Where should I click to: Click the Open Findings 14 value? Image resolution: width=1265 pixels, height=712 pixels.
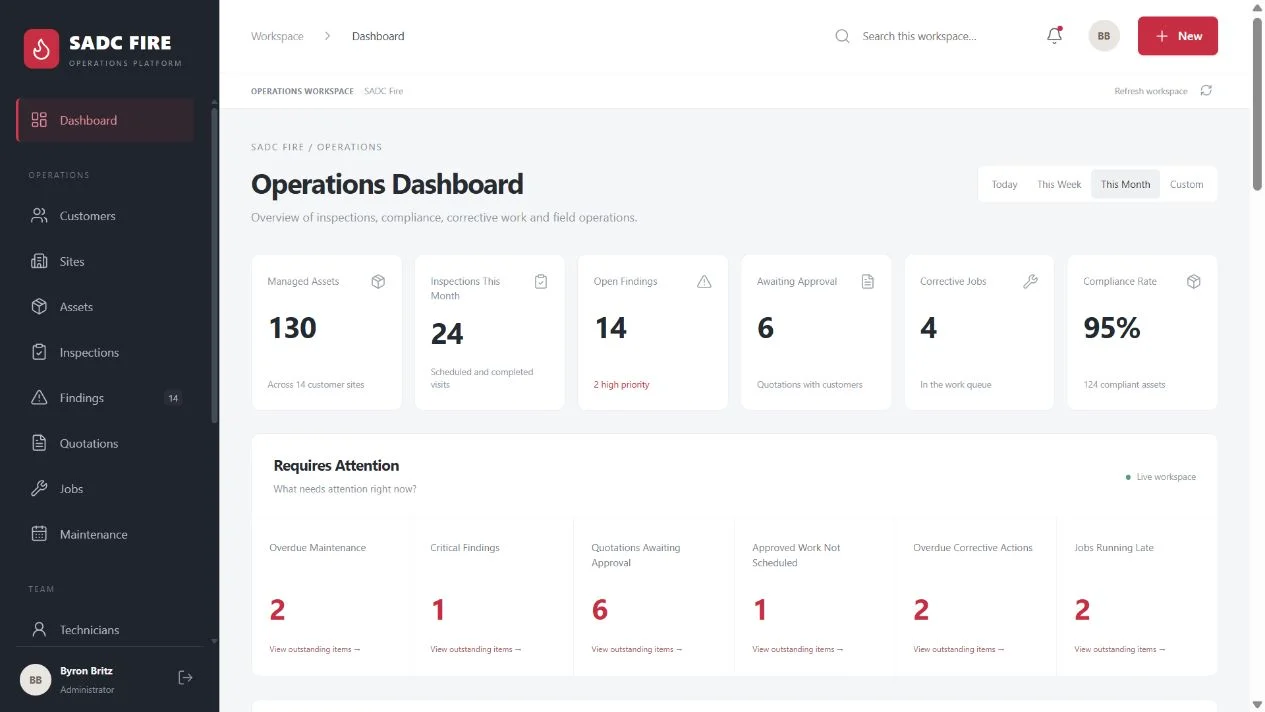611,328
